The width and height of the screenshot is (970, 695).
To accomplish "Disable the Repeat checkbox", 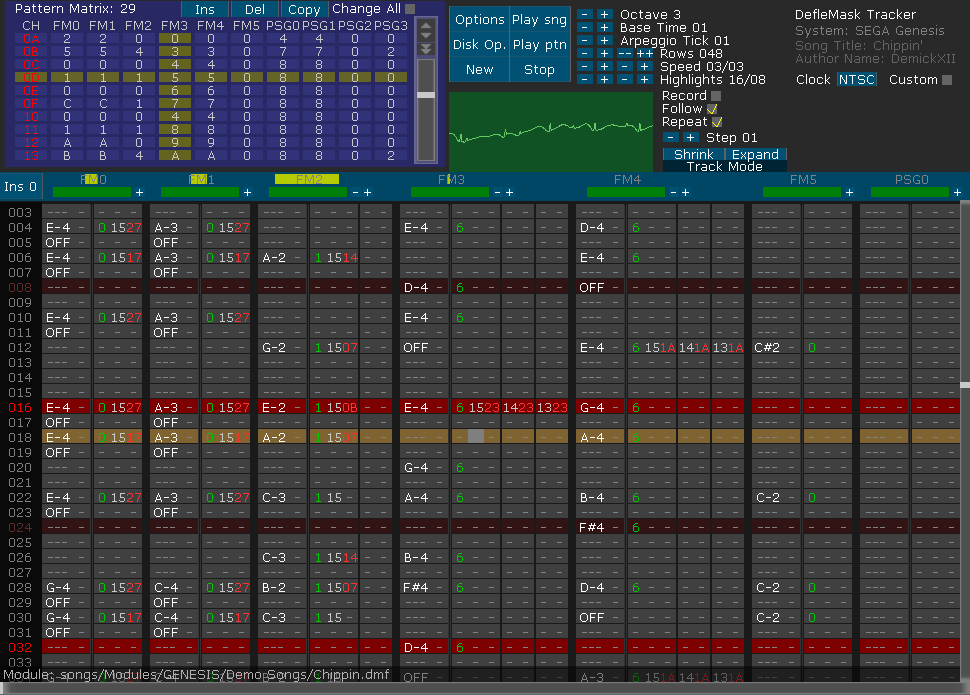I will coord(717,122).
